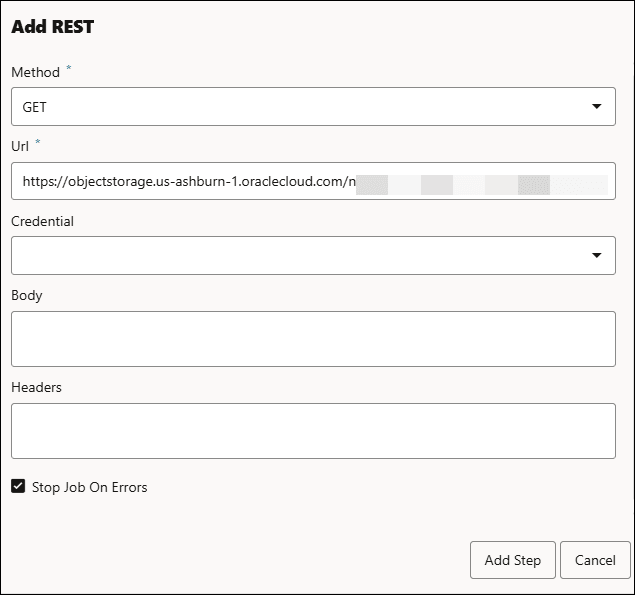This screenshot has width=635, height=595.
Task: Focus the Headers text area
Action: (x=313, y=430)
